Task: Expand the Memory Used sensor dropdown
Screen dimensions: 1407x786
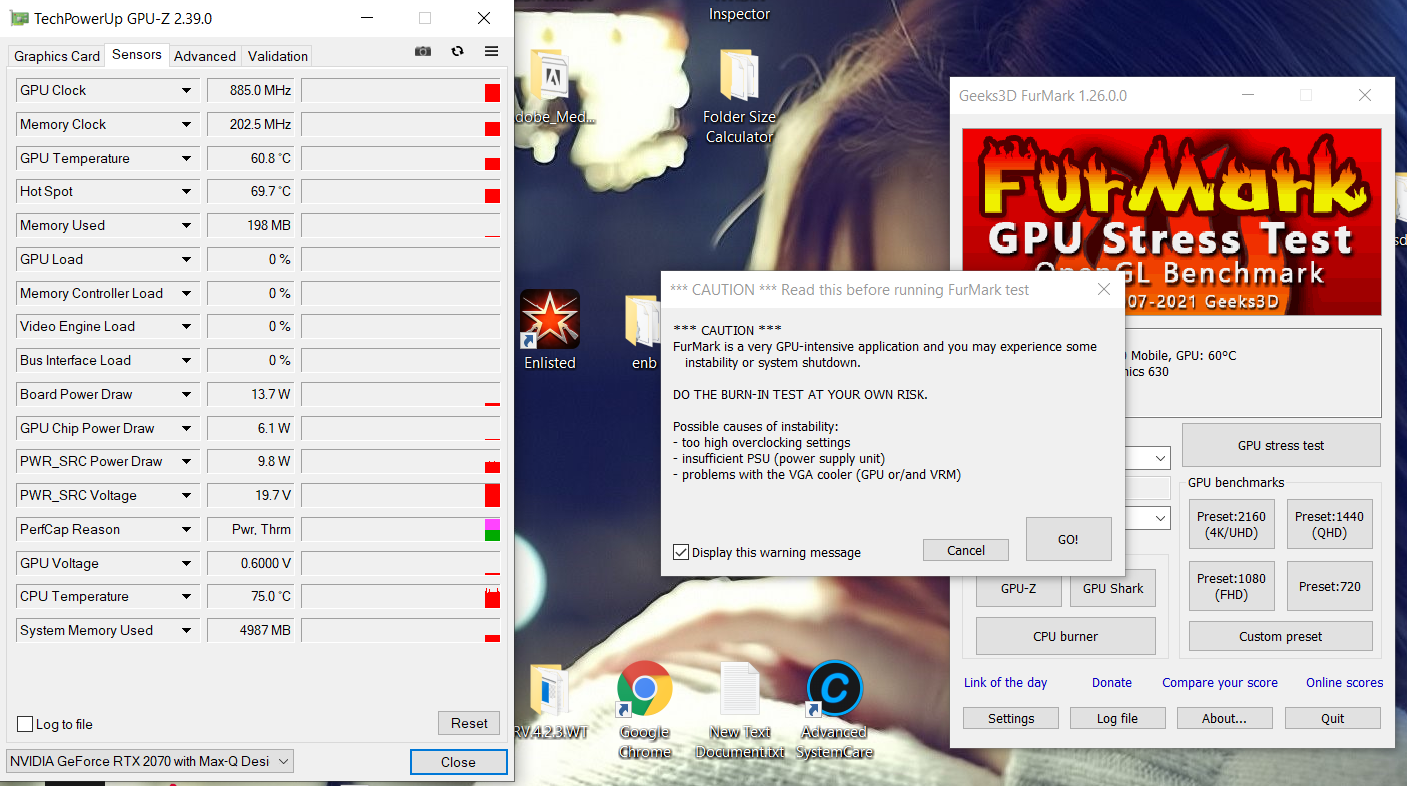Action: coord(186,226)
